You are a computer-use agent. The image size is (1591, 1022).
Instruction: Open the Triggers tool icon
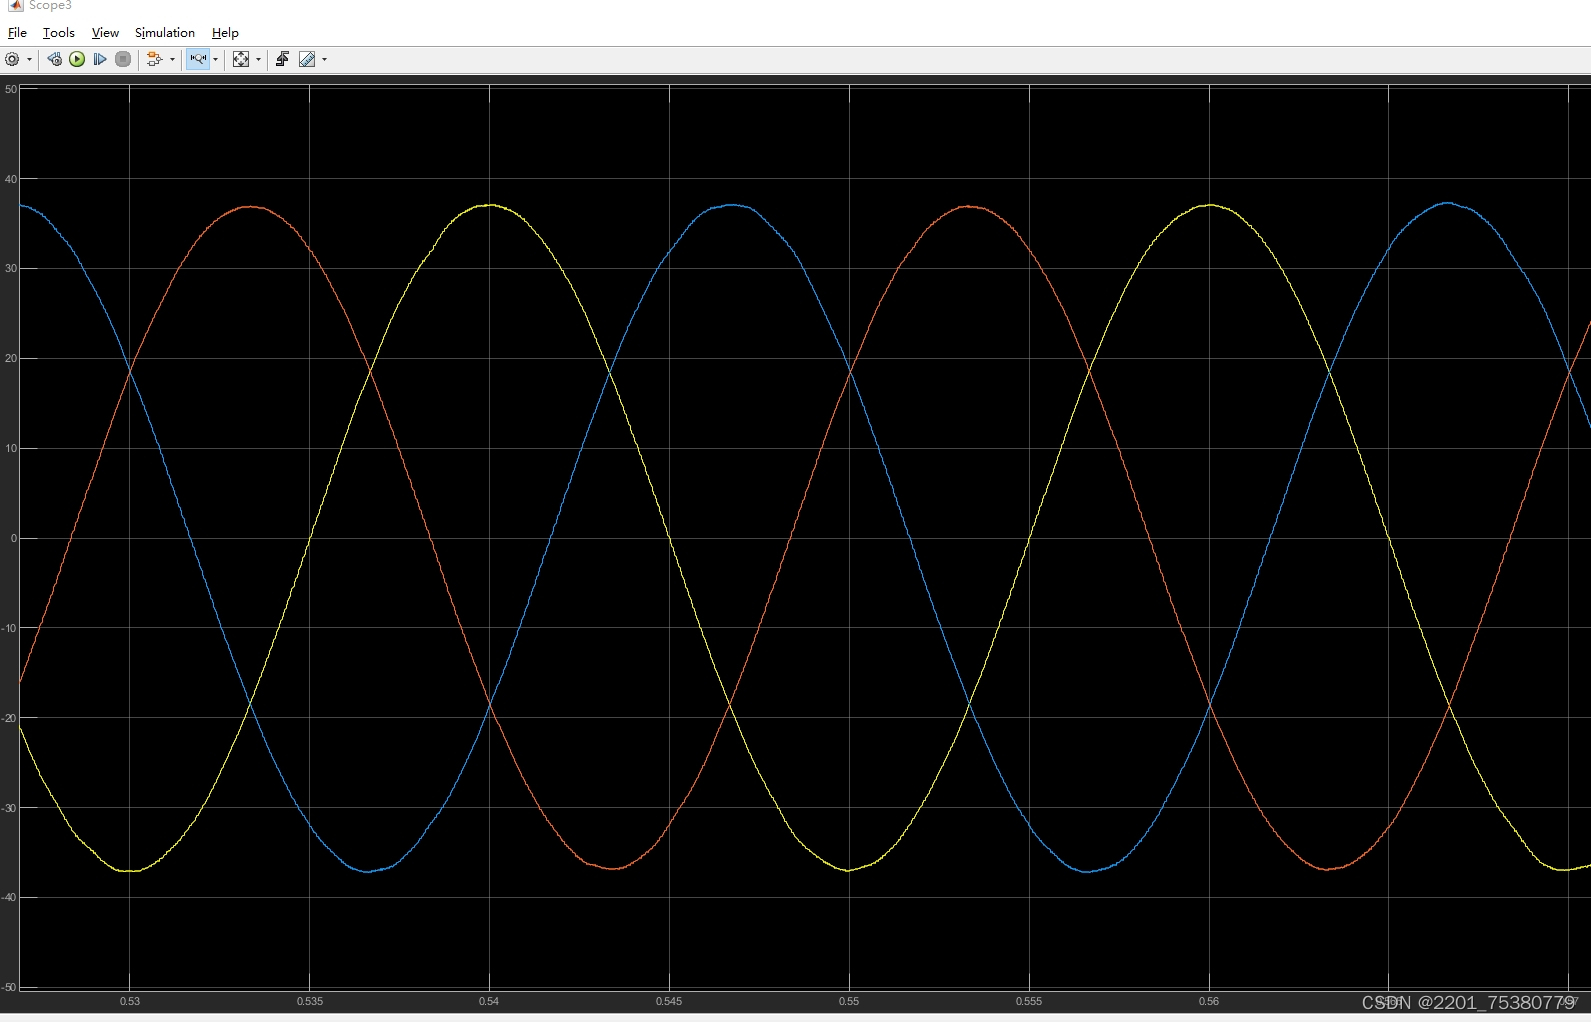282,60
